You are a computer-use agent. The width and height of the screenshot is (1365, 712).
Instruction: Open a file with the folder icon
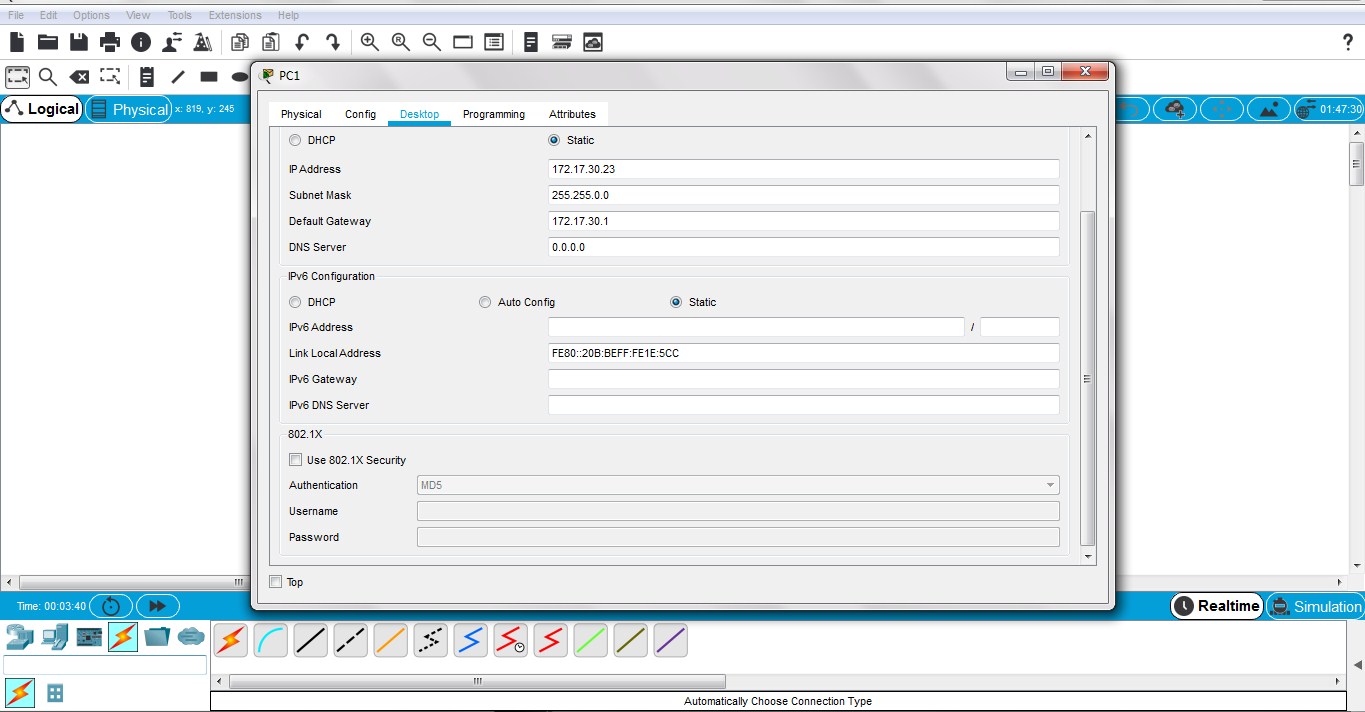click(x=48, y=42)
